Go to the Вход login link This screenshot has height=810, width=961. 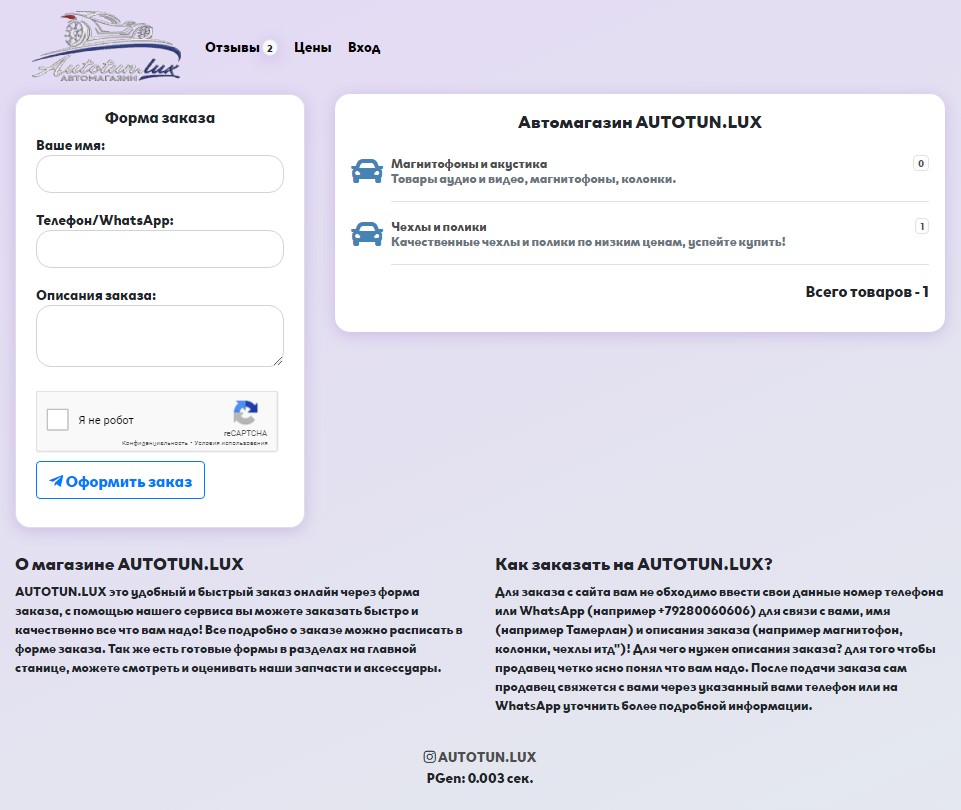point(364,47)
